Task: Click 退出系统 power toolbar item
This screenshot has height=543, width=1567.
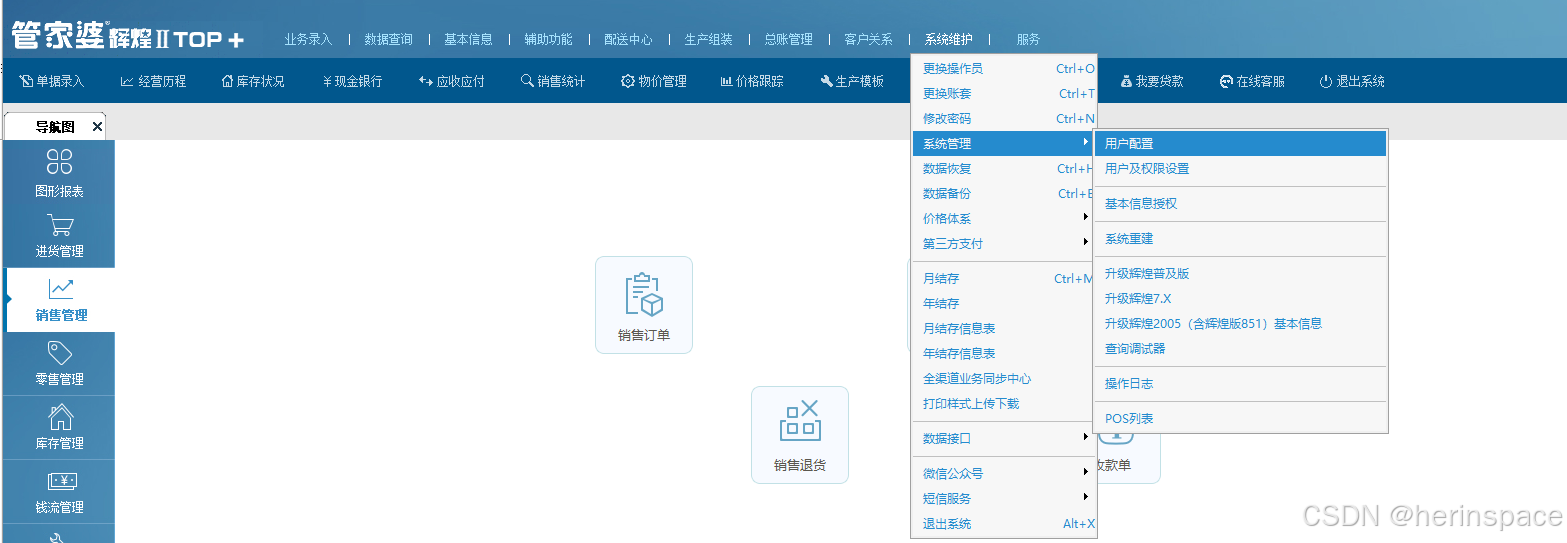Action: click(x=1352, y=81)
